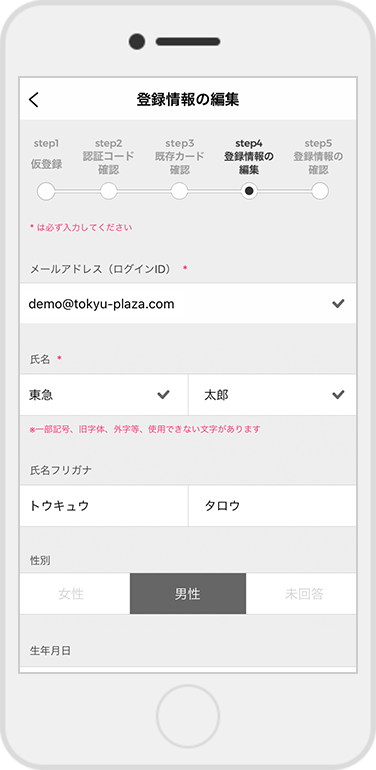Tap the back arrow in the header

coord(33,100)
